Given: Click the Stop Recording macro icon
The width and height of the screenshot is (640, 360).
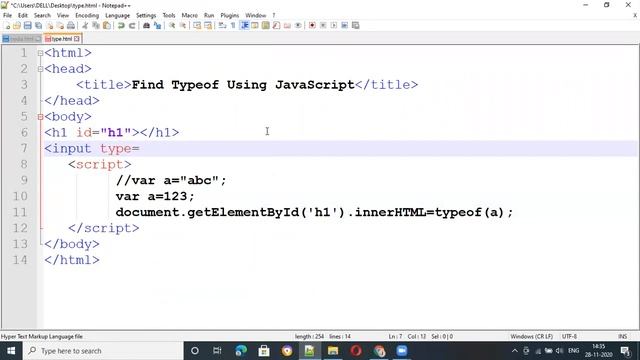Looking at the screenshot, I should pyautogui.click(x=323, y=26).
